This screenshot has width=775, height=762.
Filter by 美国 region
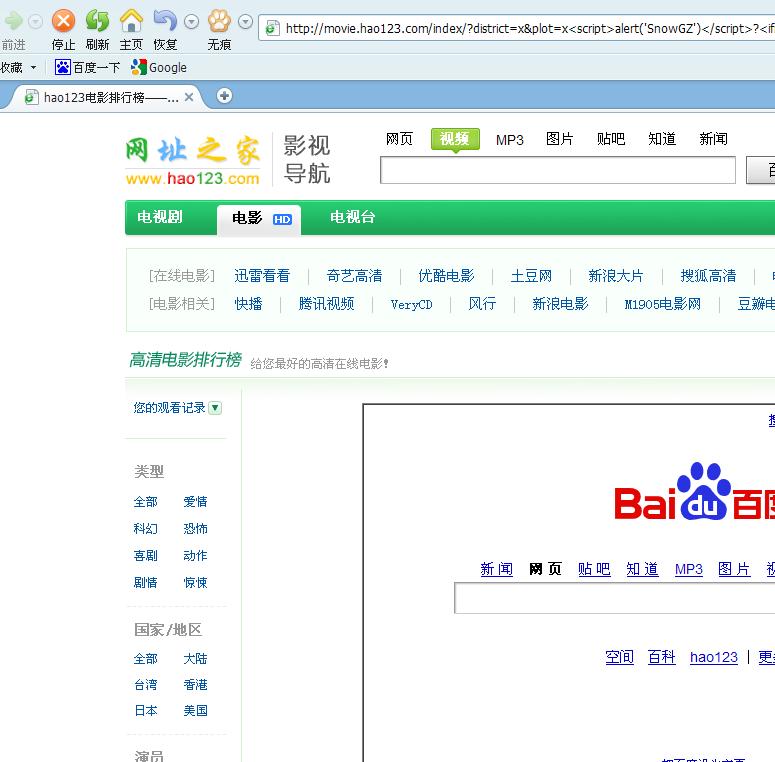click(x=195, y=711)
